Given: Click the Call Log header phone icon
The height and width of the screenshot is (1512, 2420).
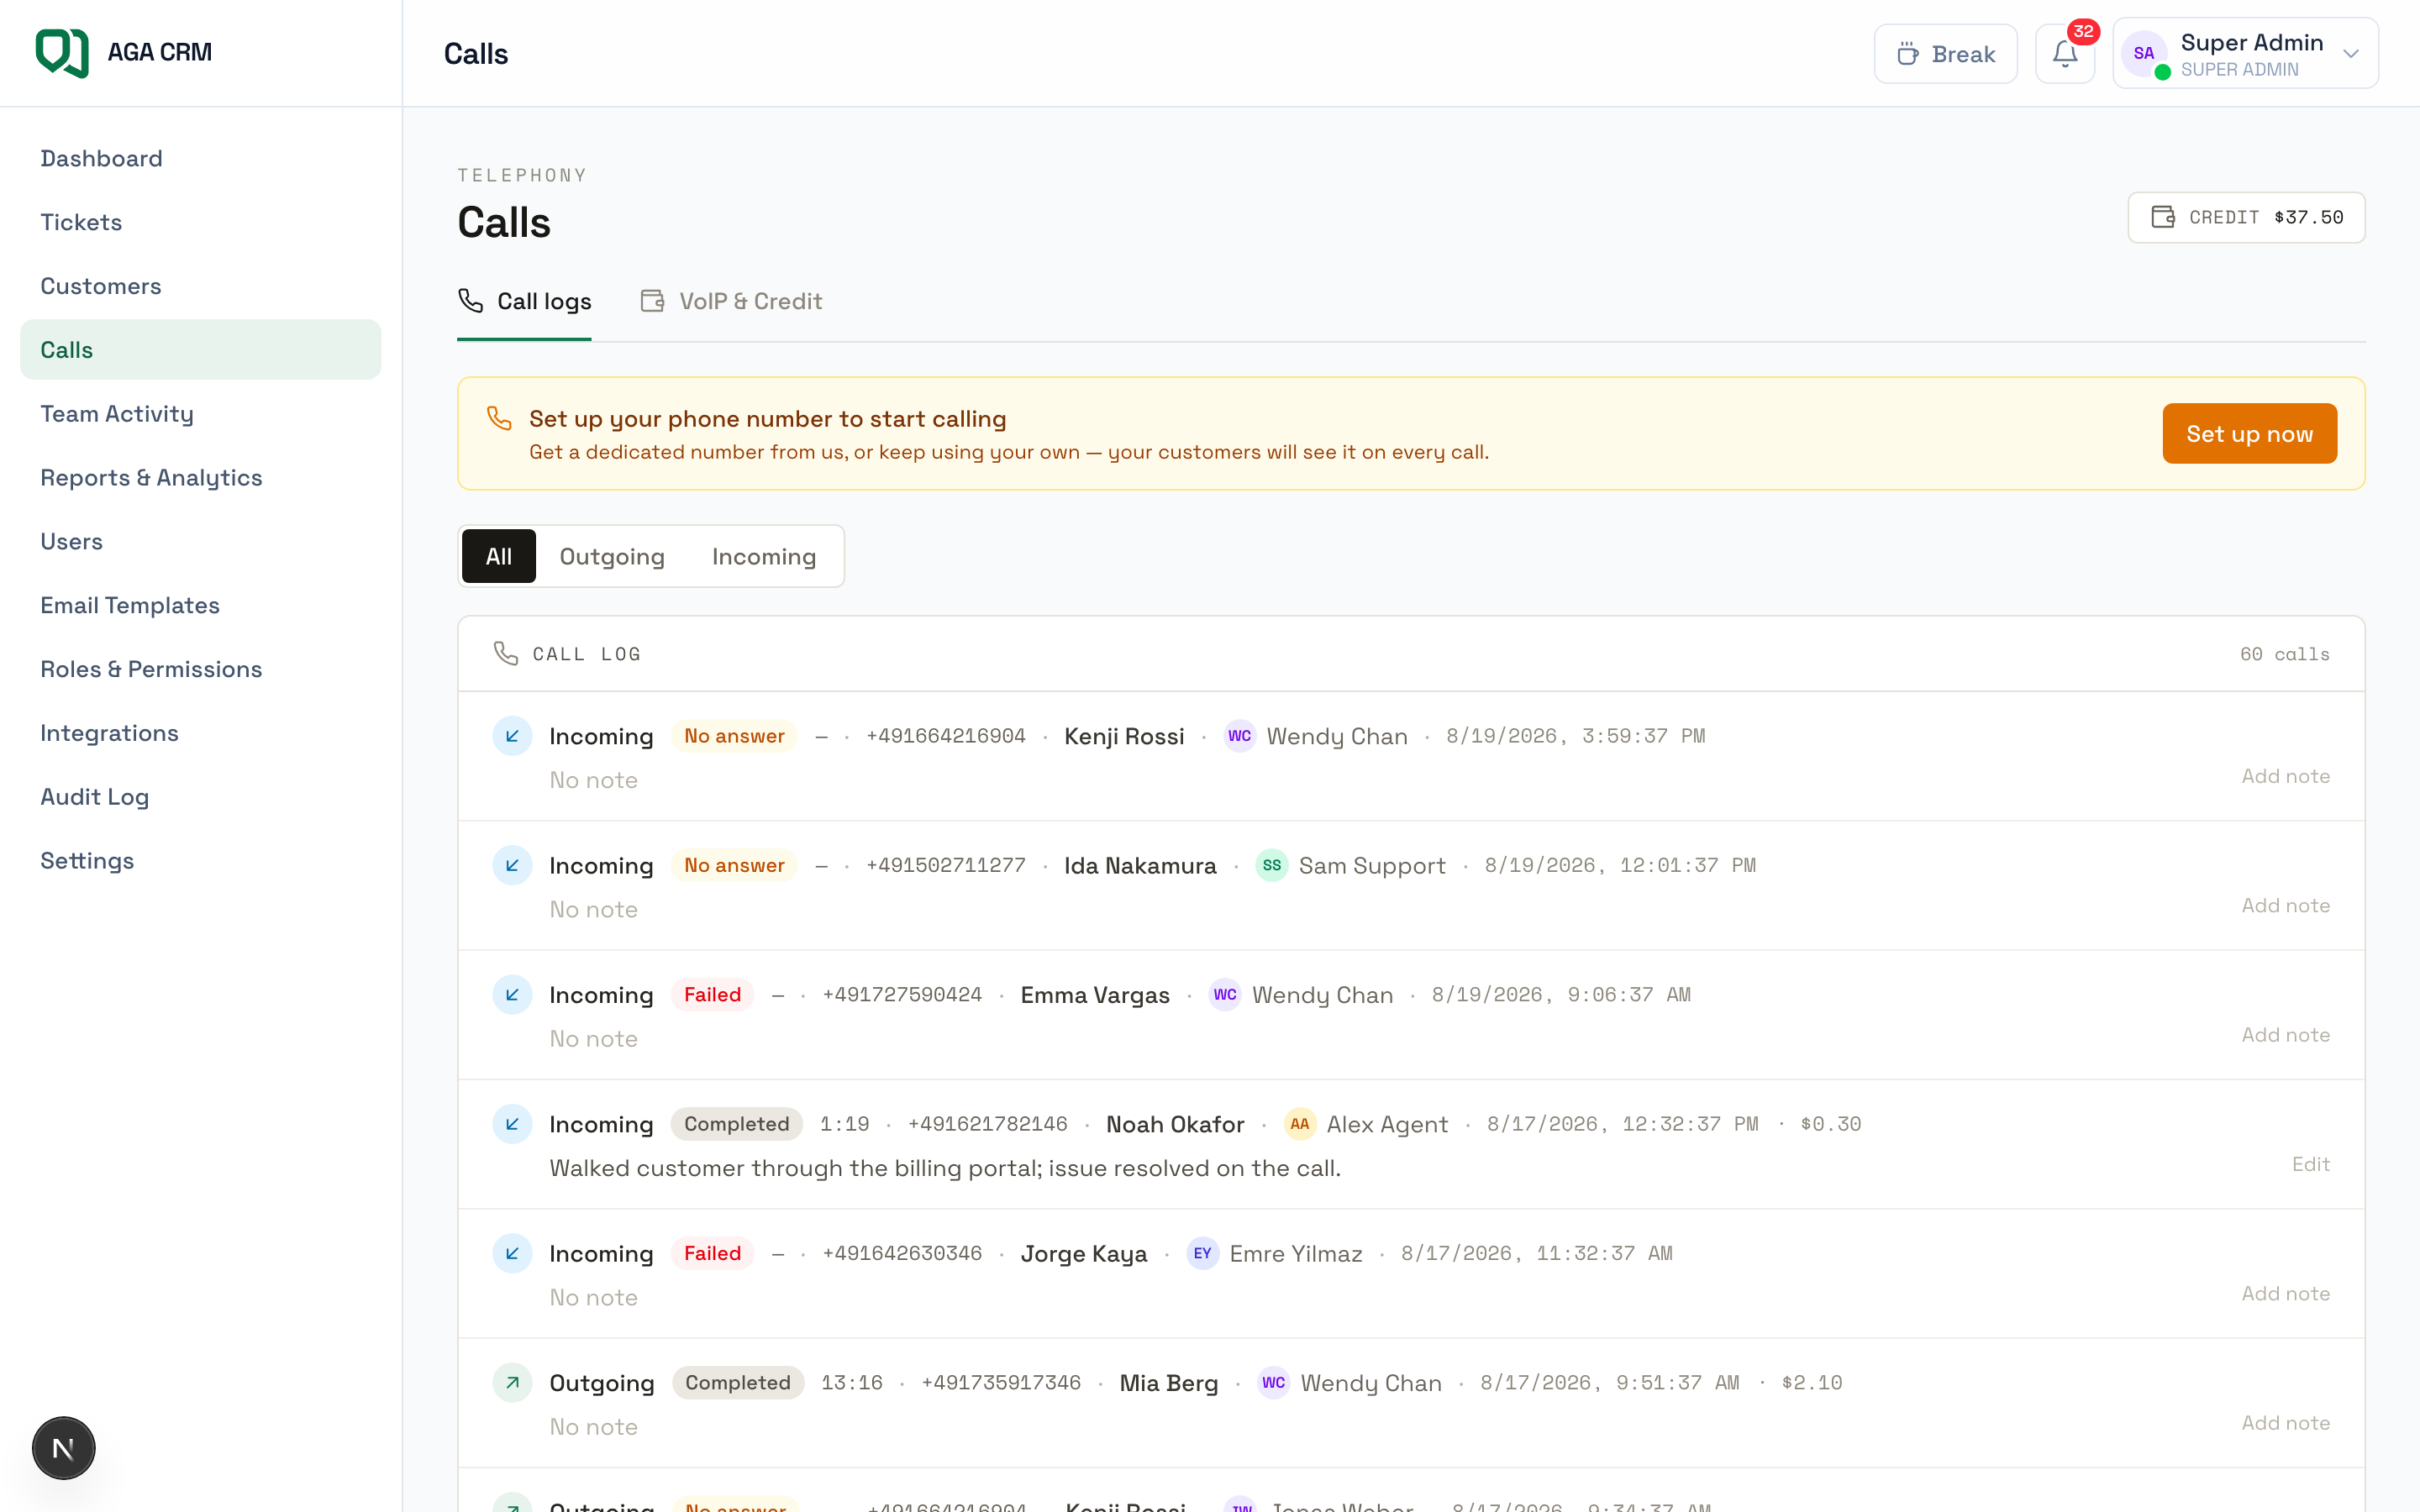Looking at the screenshot, I should click(x=506, y=654).
